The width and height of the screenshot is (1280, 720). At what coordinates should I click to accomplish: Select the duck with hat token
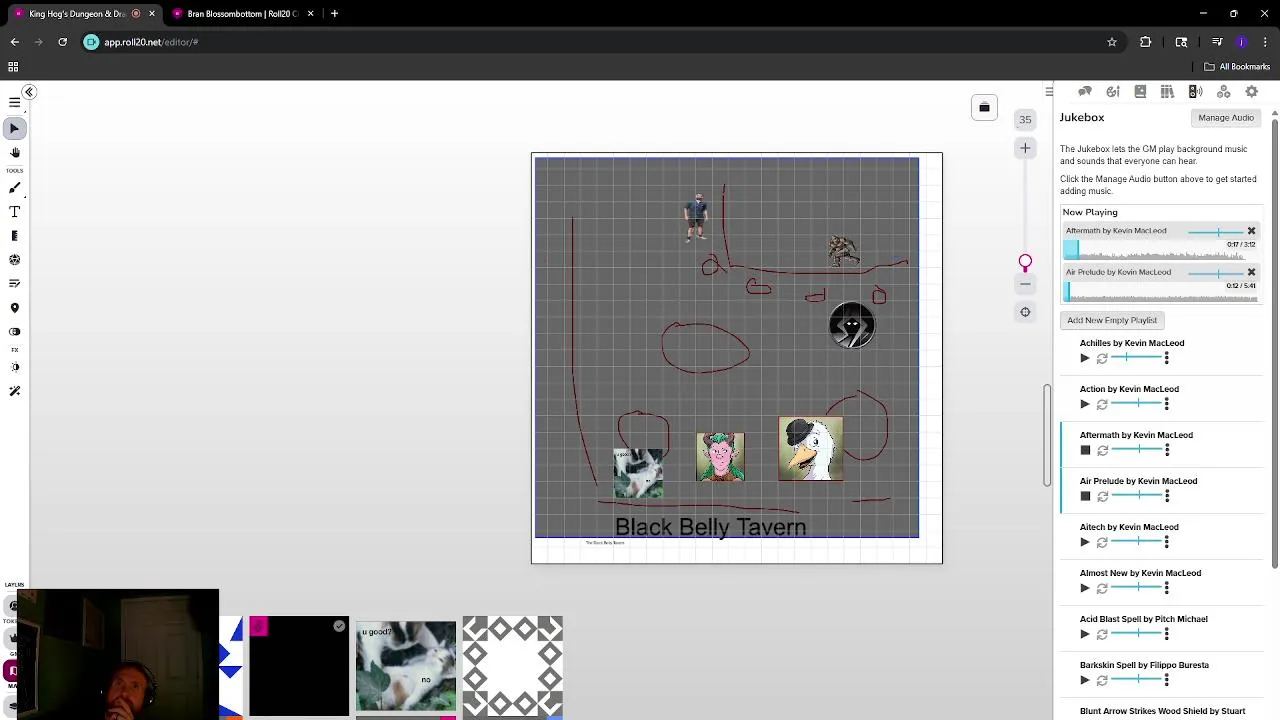810,449
